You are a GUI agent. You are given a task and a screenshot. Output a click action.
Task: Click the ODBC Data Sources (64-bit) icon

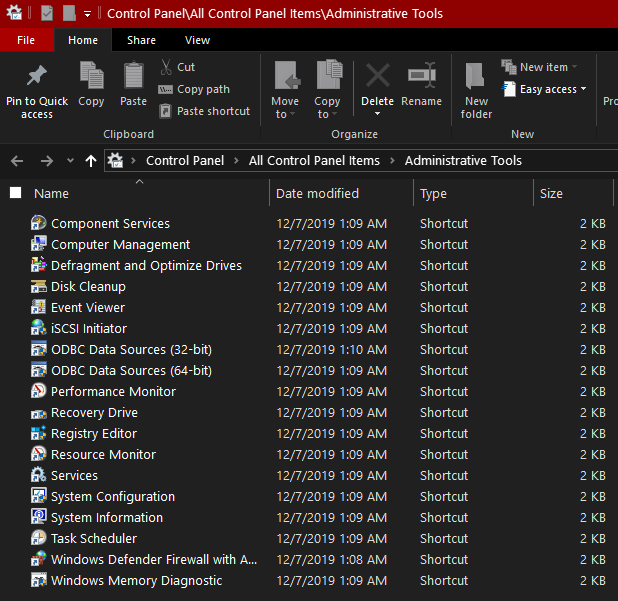[39, 370]
